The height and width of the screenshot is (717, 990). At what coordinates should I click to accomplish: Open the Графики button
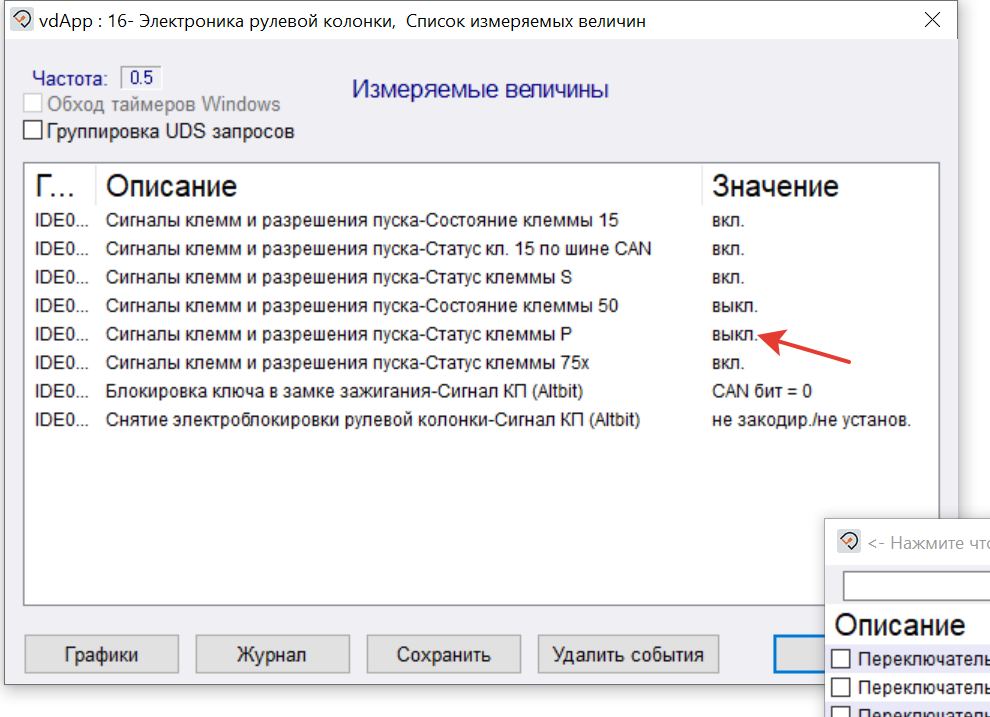pyautogui.click(x=102, y=655)
